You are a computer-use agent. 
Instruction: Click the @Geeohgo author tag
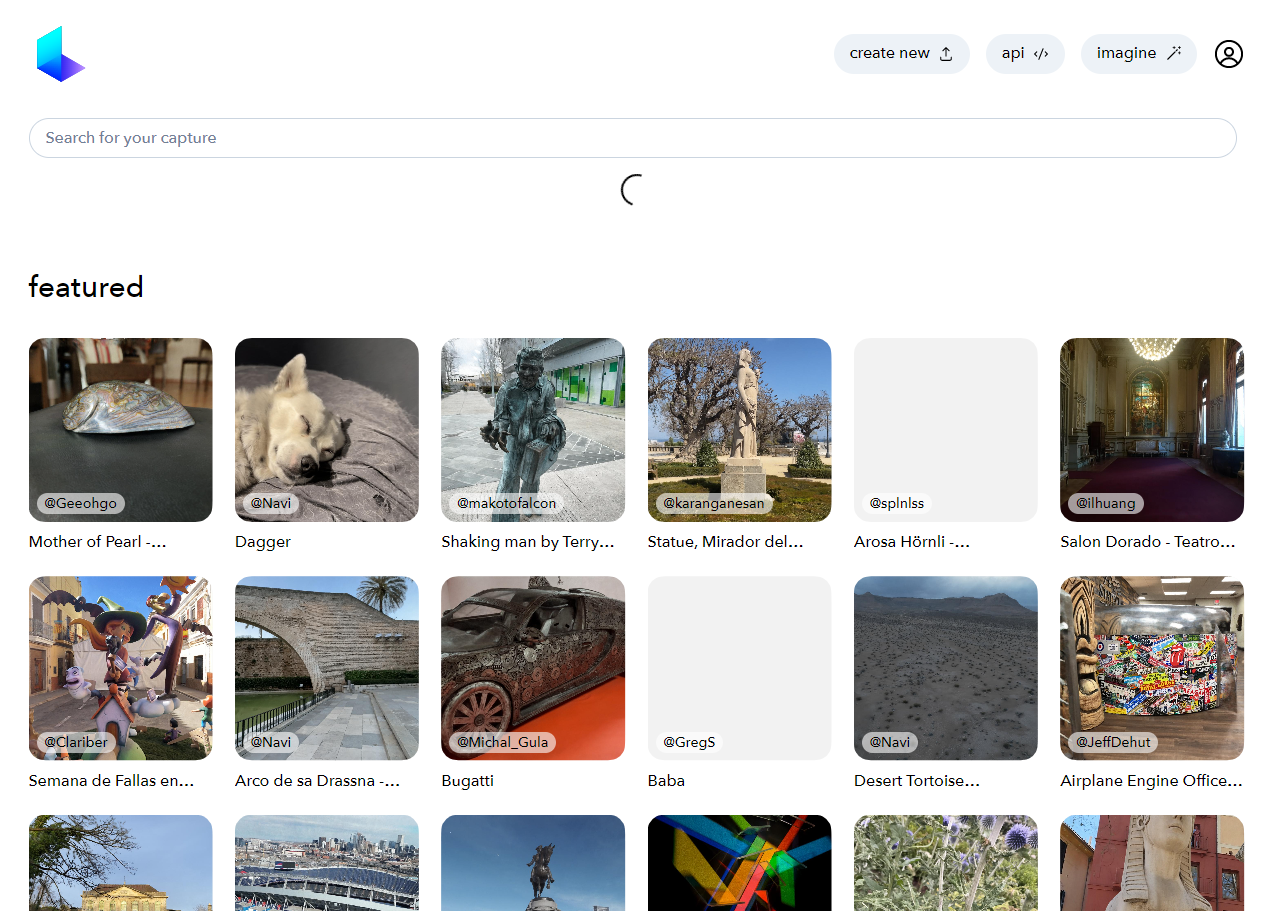pos(80,503)
